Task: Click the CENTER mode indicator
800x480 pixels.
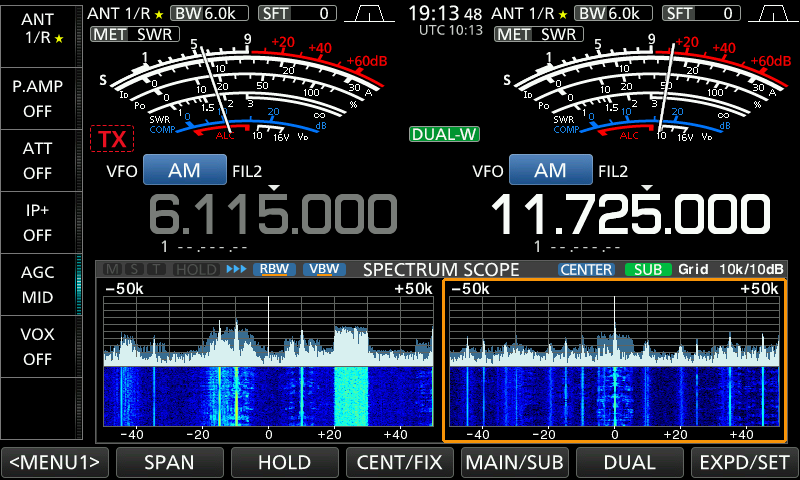Action: (586, 269)
